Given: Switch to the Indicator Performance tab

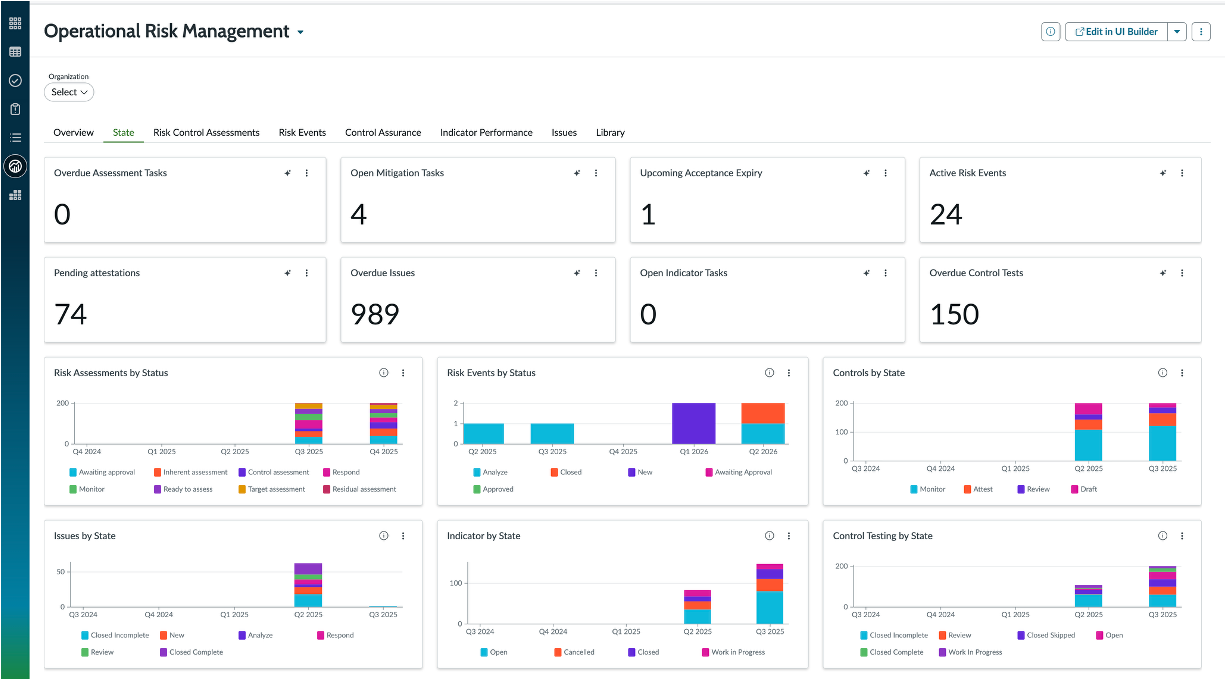Looking at the screenshot, I should point(486,133).
